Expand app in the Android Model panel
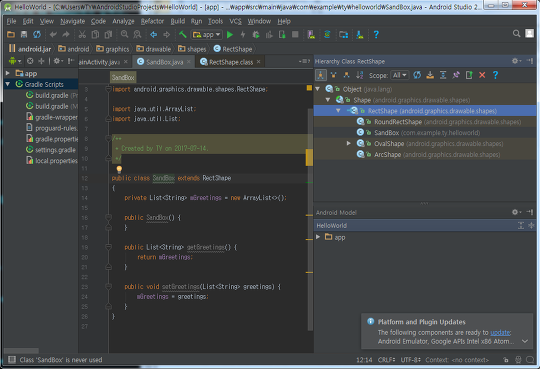This screenshot has height=369, width=540. coord(318,237)
